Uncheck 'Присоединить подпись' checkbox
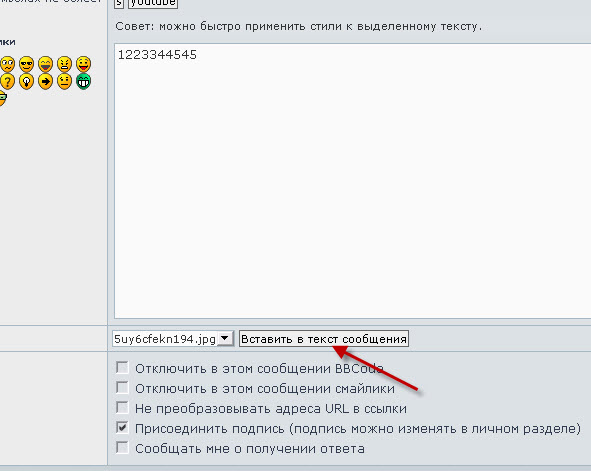591x471 pixels. [122, 428]
